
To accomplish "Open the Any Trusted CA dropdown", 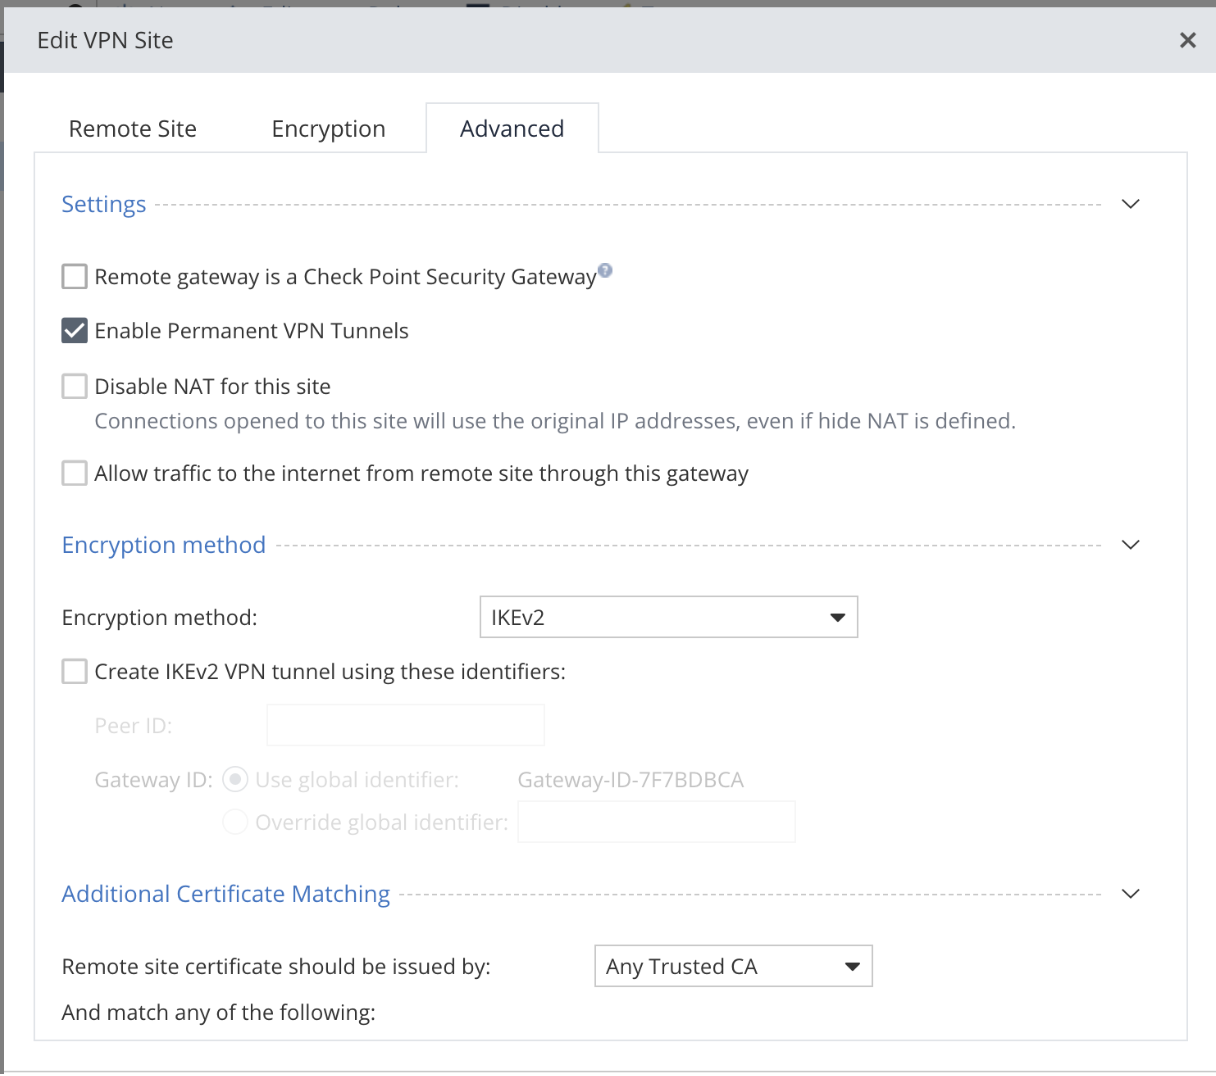I will 733,966.
